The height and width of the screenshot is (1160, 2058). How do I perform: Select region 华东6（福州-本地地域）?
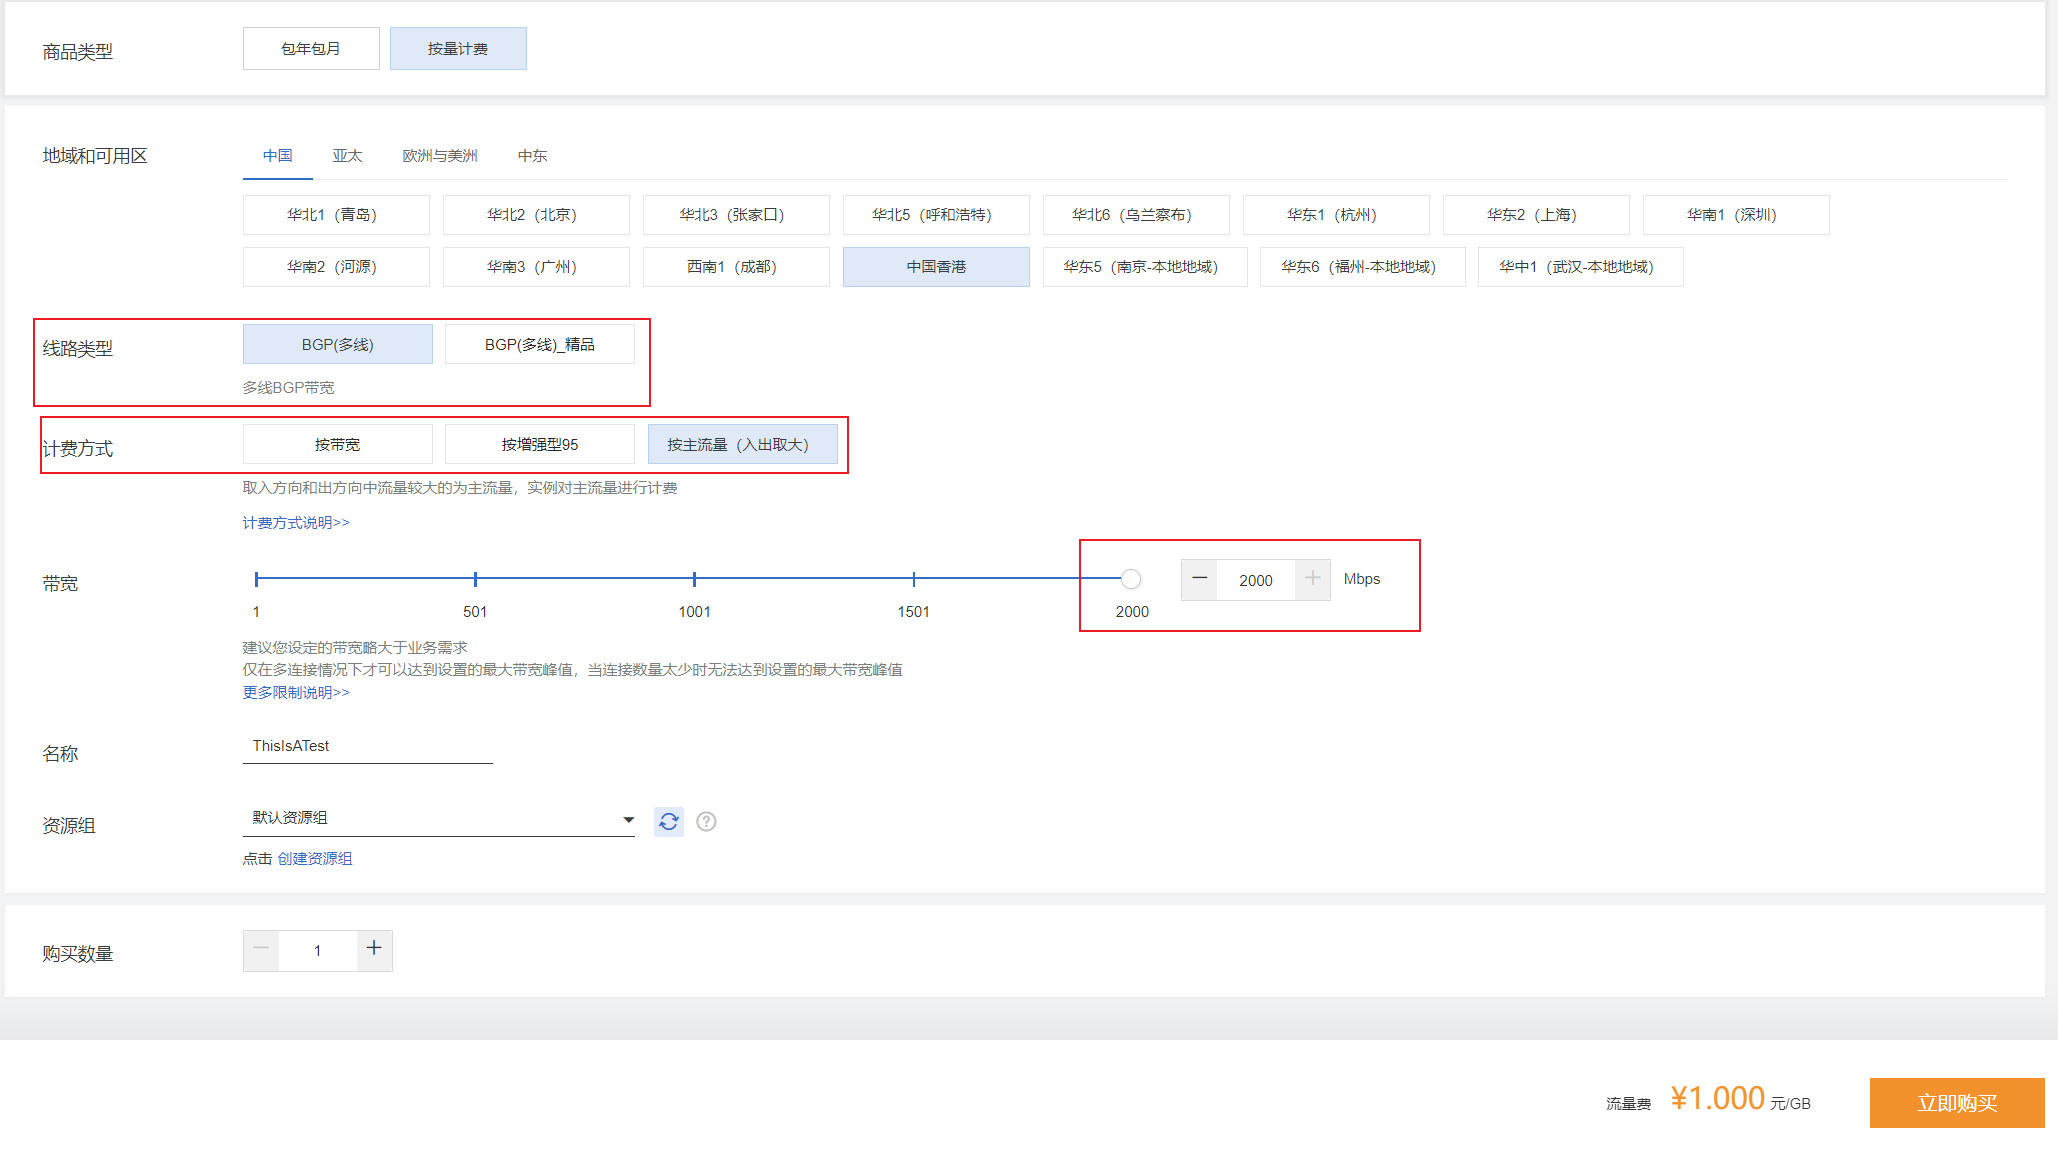point(1363,267)
